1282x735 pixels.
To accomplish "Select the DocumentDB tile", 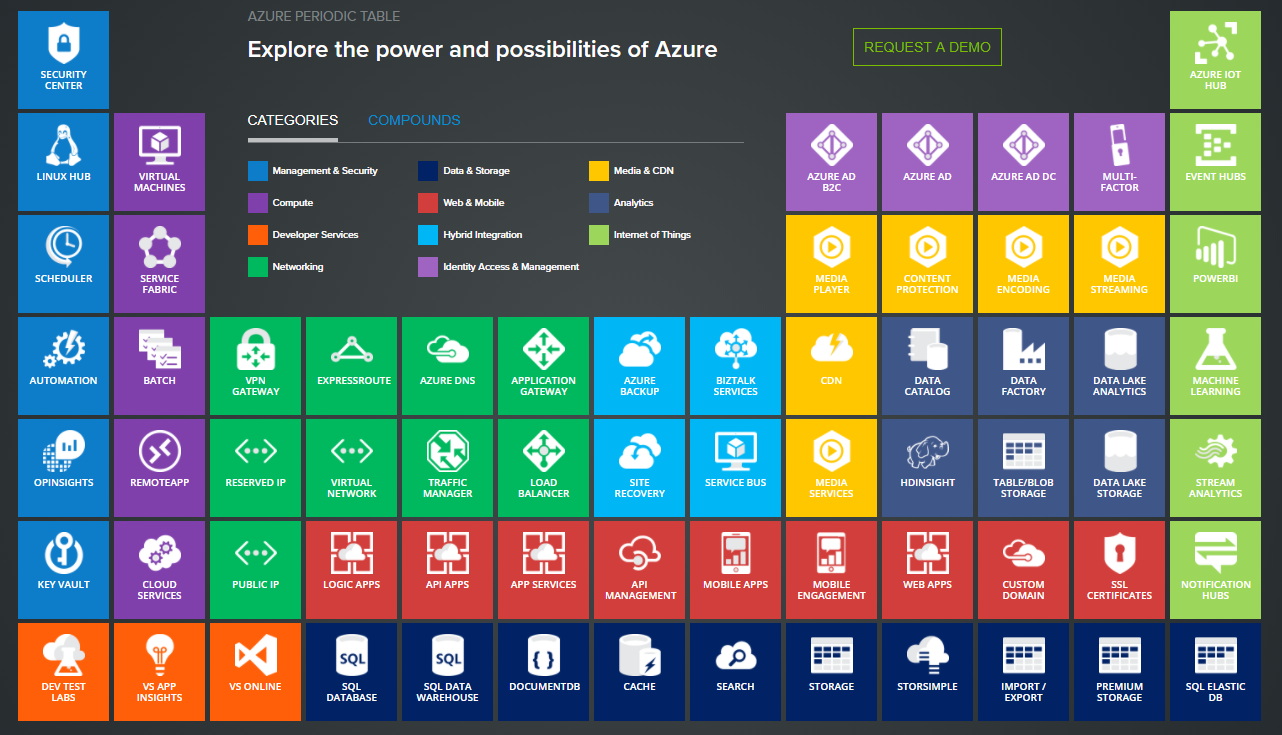I will pos(543,671).
